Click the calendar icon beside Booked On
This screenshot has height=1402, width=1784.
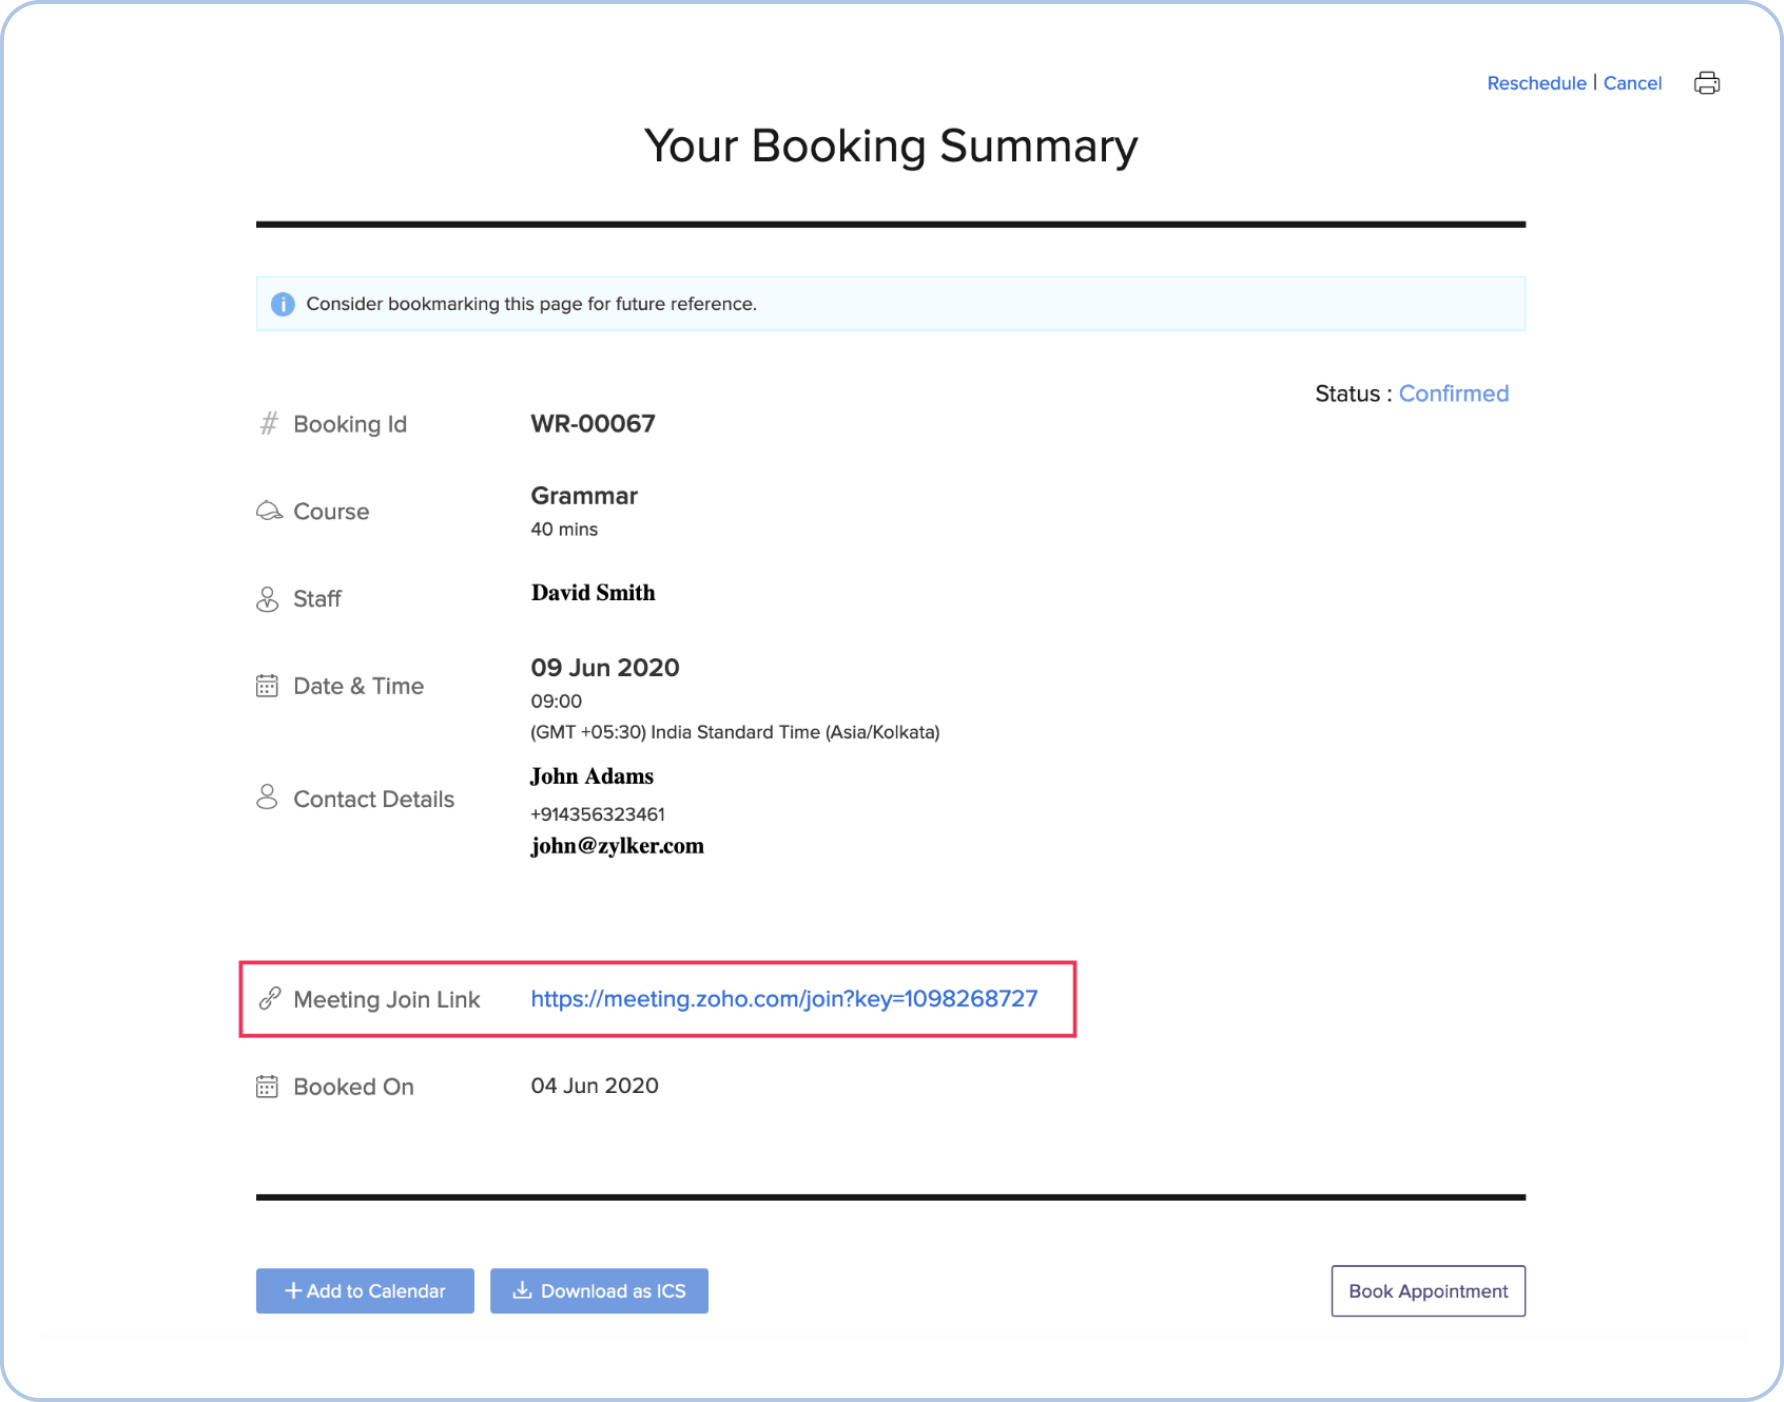[x=267, y=1087]
